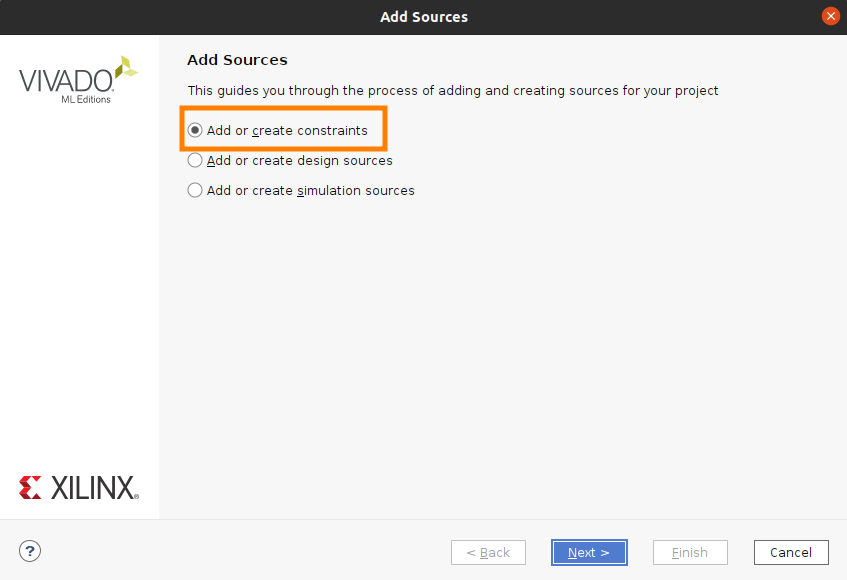Click the wizard description sentence
The width and height of the screenshot is (847, 580).
[453, 91]
